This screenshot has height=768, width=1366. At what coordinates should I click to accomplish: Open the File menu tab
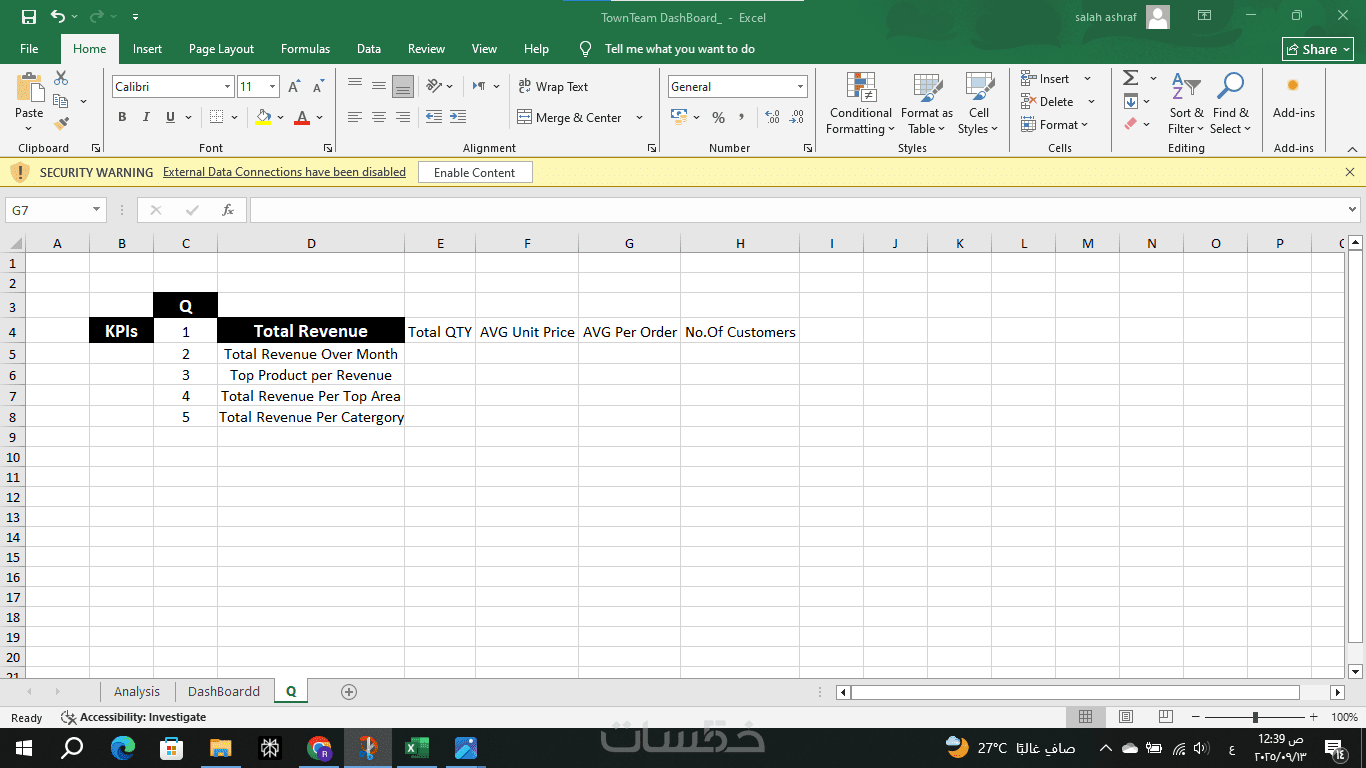click(x=29, y=48)
